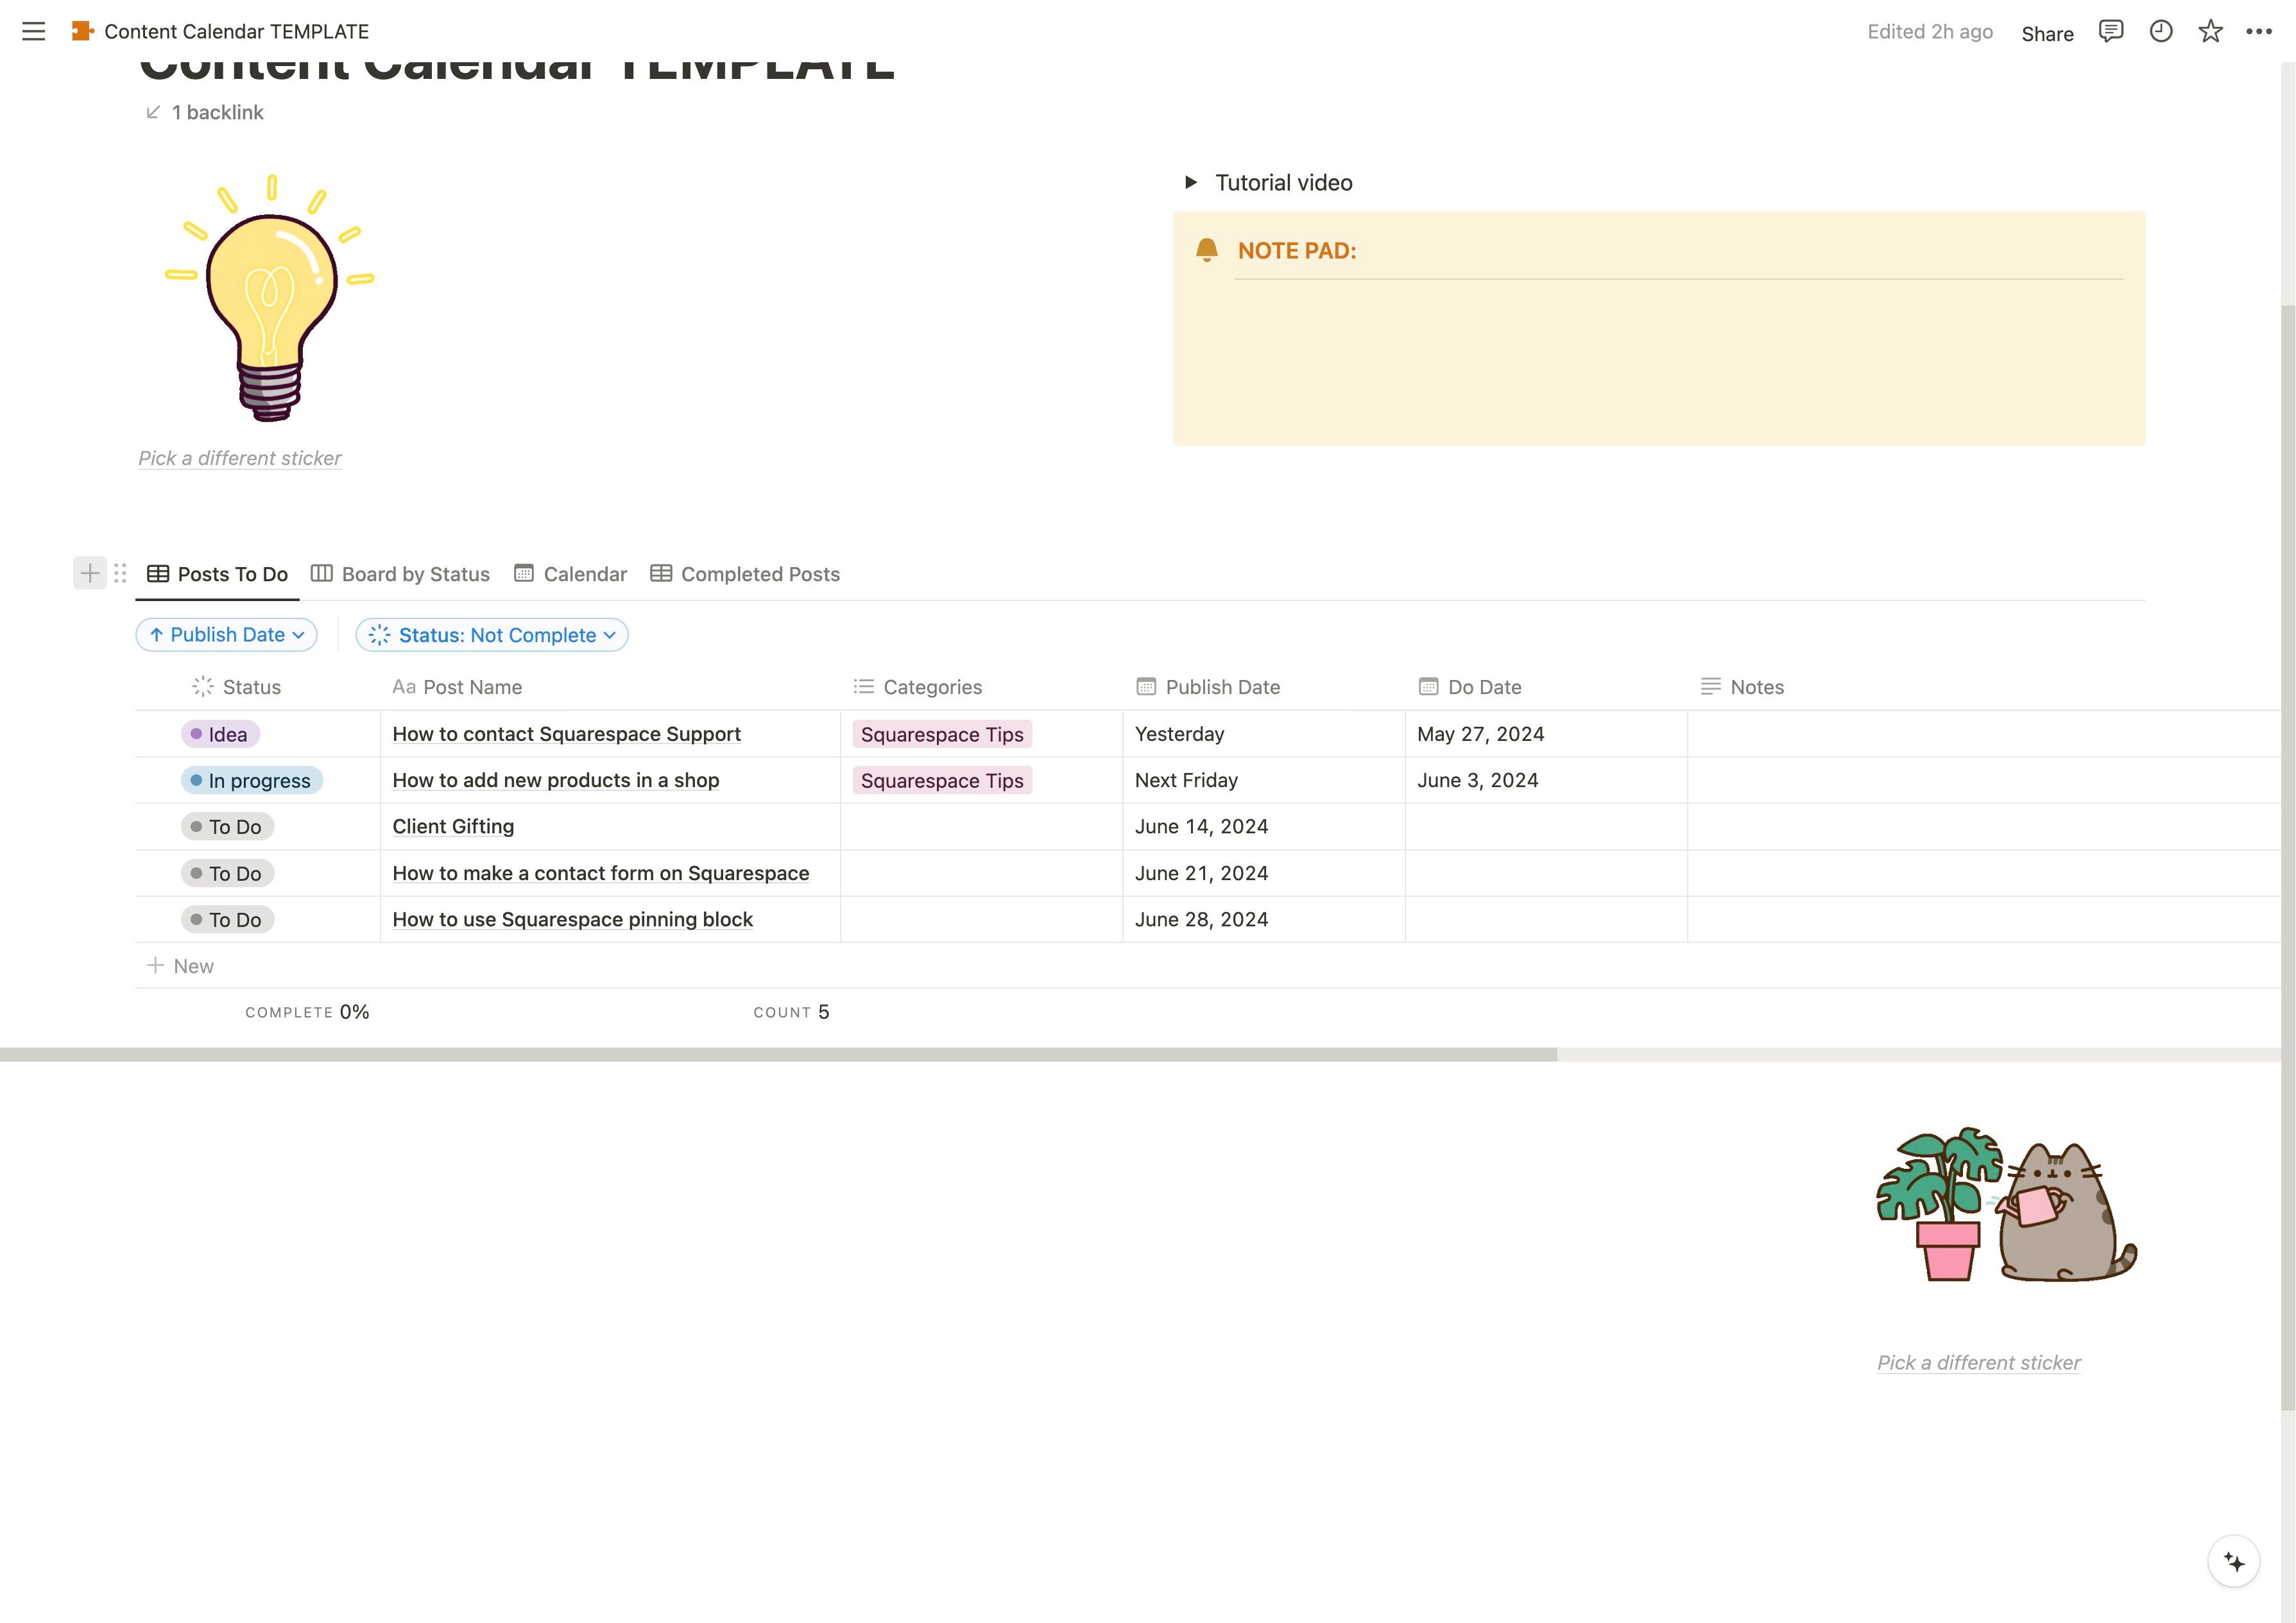This screenshot has width=2296, height=1623.
Task: Open the sidebar hamburger menu
Action: point(33,31)
